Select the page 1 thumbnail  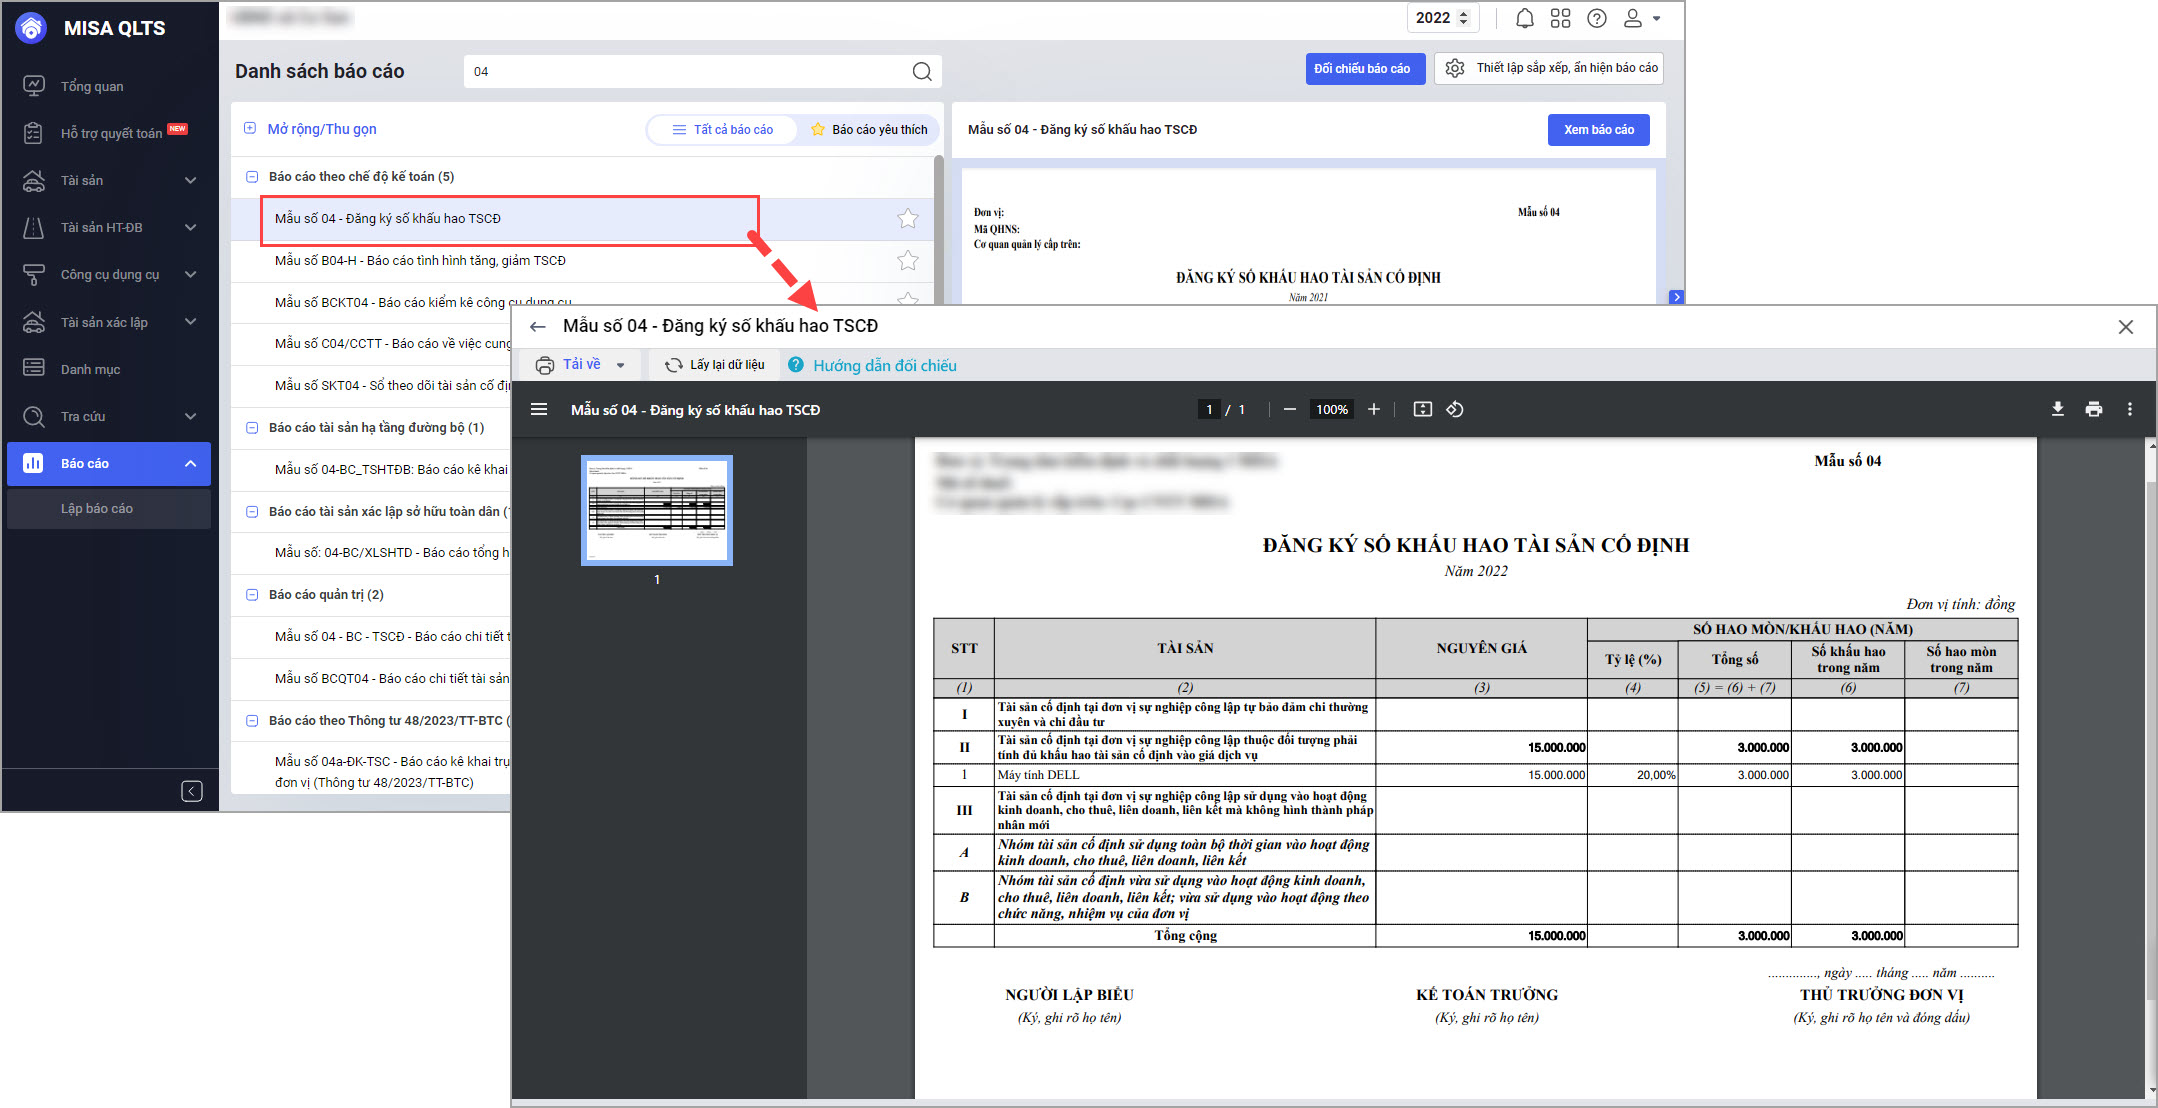click(657, 510)
